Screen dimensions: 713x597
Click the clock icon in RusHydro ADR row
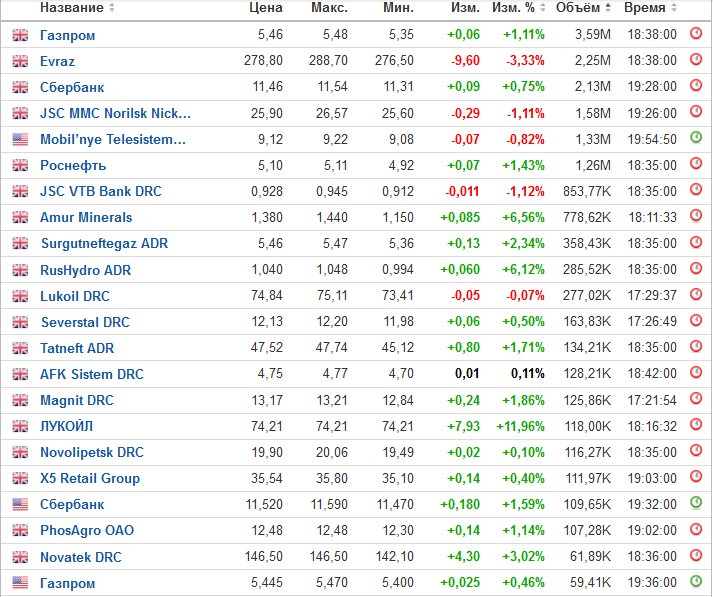[696, 268]
